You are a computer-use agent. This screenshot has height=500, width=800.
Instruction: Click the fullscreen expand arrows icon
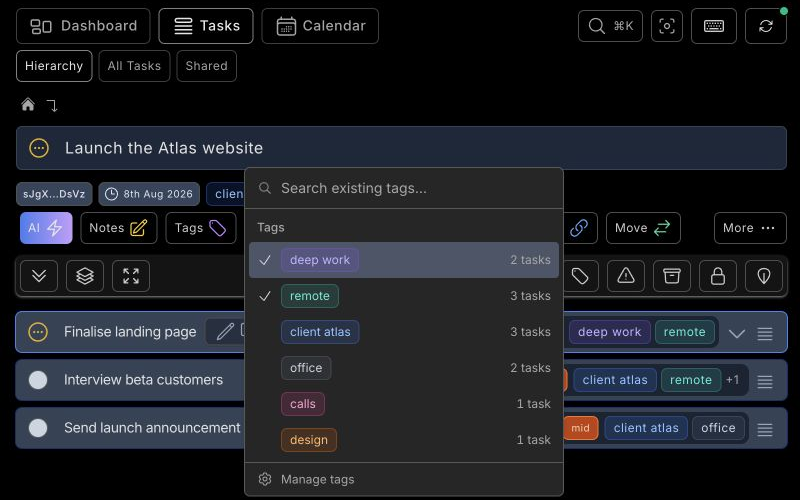click(131, 276)
